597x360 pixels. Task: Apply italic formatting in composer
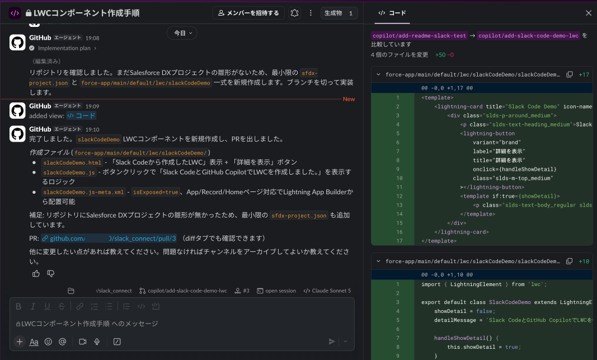click(x=33, y=306)
